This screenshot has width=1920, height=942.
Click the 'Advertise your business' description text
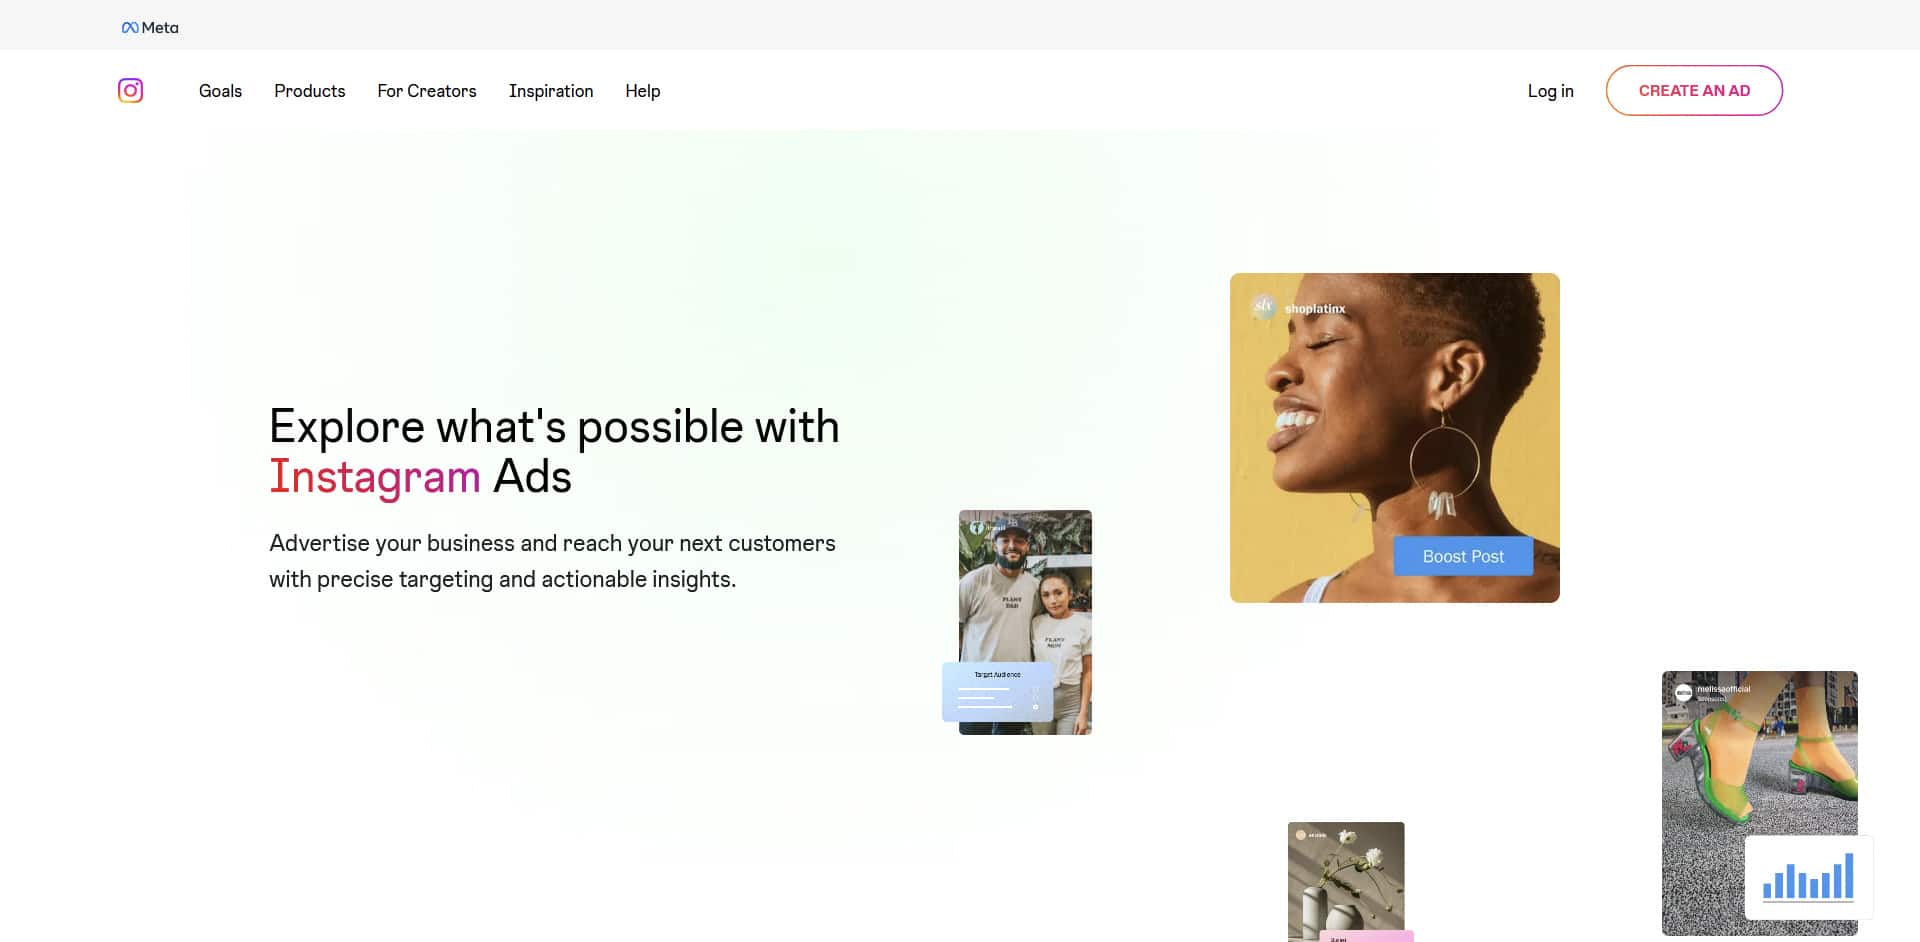pos(552,561)
